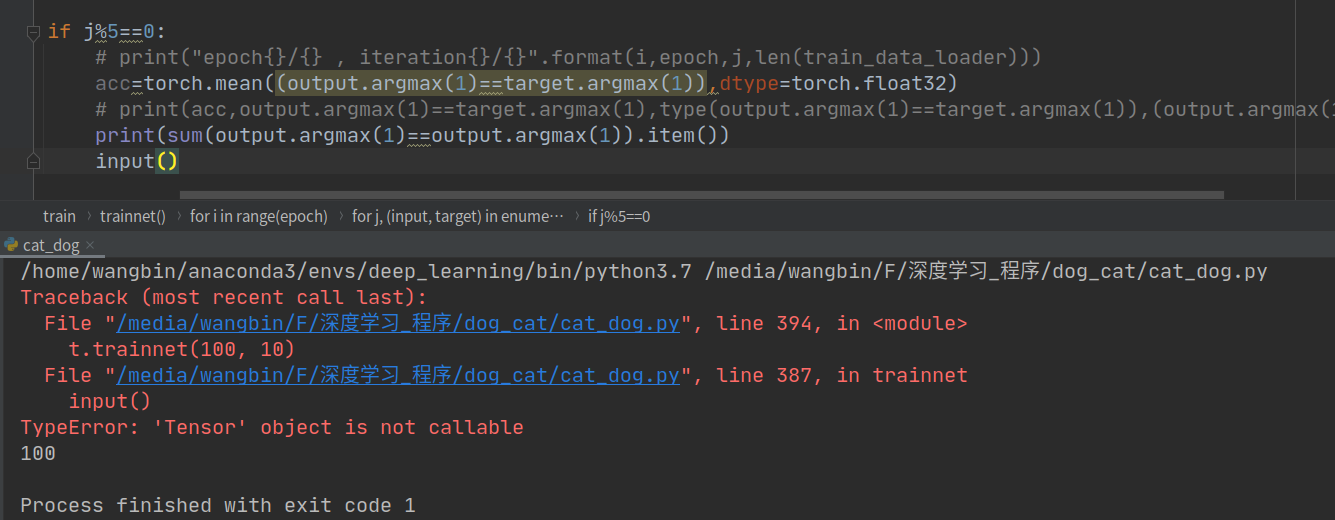Viewport: 1335px width, 520px height.
Task: Click 'Traceback (most recent call last)' line
Action: [224, 297]
